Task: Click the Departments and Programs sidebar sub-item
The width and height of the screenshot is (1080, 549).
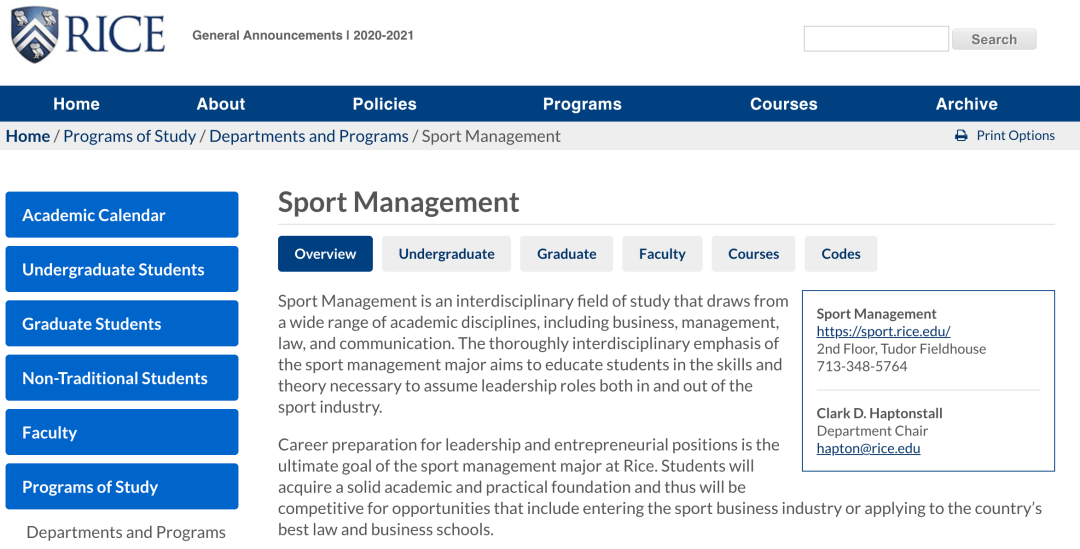Action: click(x=126, y=532)
